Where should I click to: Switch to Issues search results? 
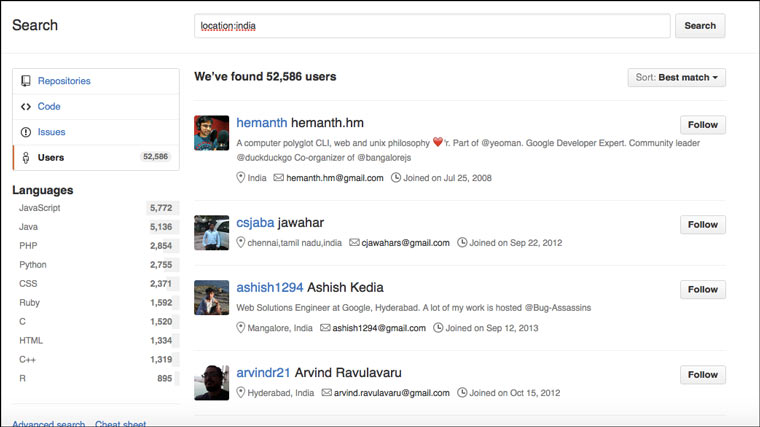(96, 132)
